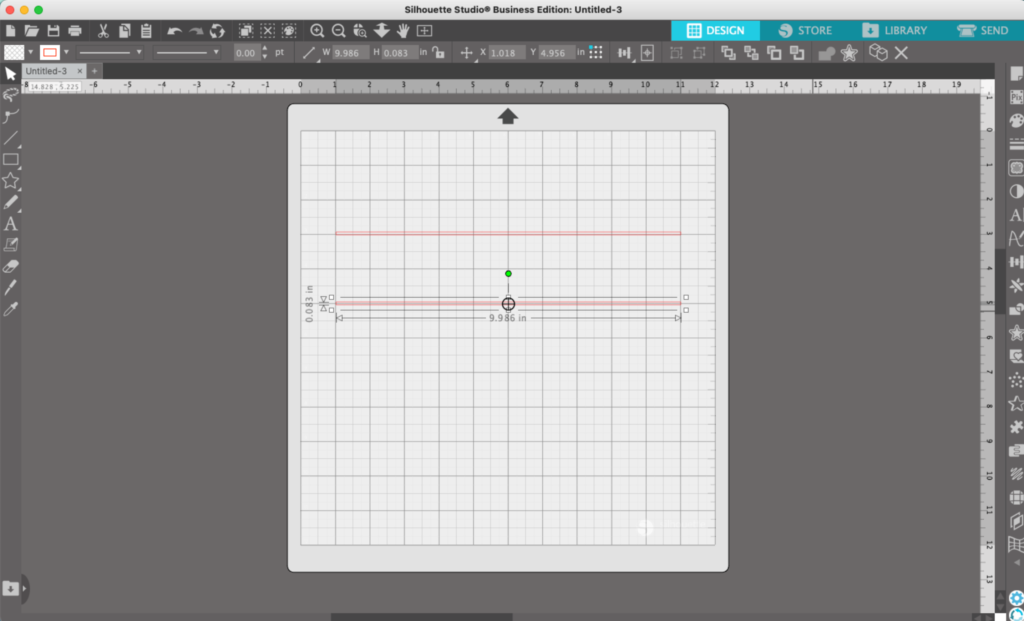
Task: Open the line thickness dropdown
Action: tap(187, 52)
